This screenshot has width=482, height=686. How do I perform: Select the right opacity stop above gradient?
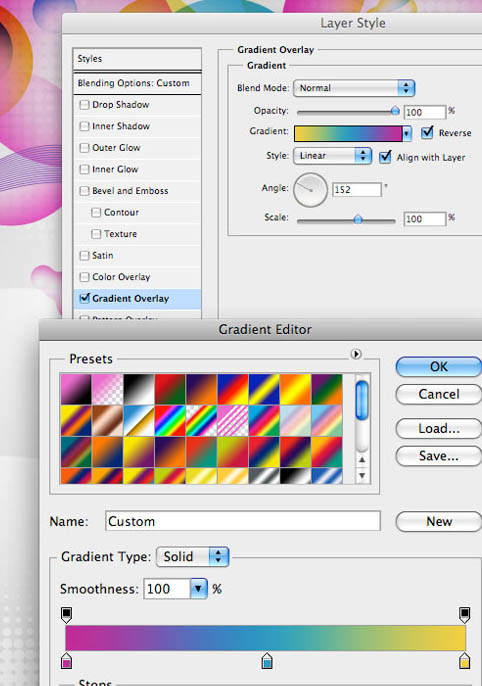pyautogui.click(x=465, y=615)
